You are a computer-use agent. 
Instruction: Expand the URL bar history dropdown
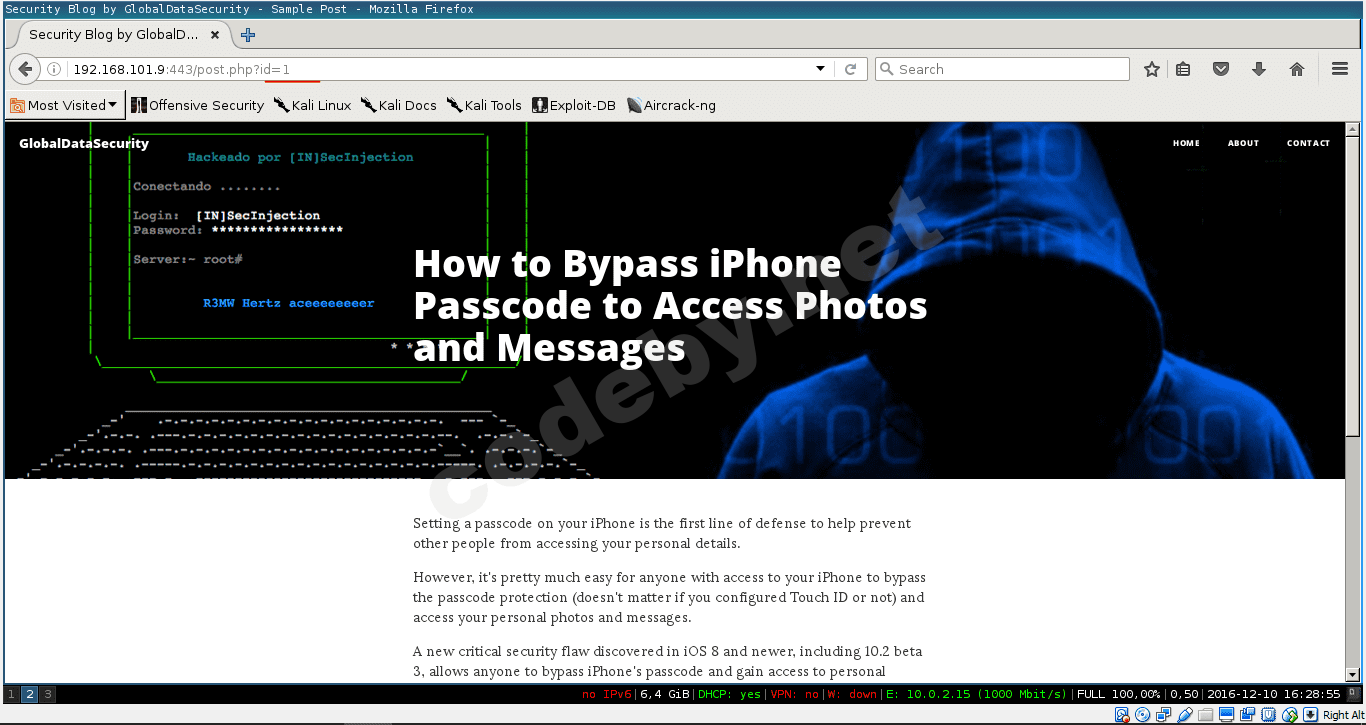[821, 69]
